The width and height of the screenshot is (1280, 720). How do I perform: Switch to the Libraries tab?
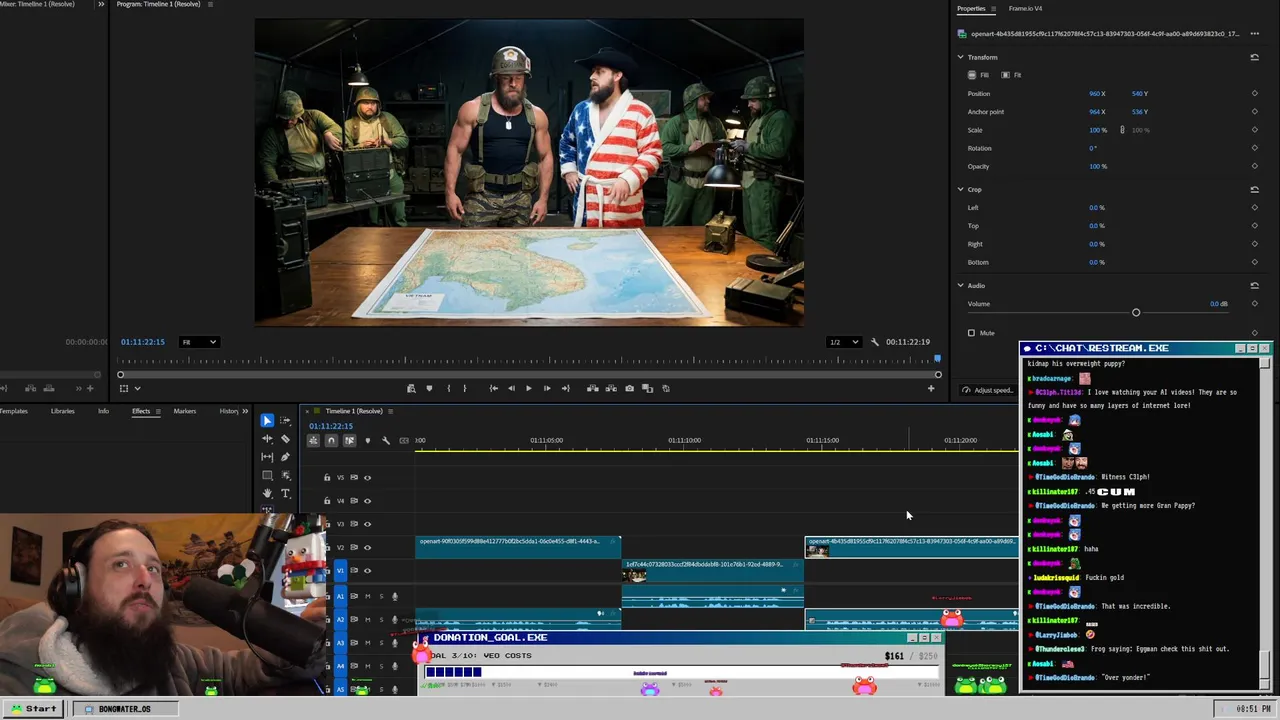[x=62, y=411]
